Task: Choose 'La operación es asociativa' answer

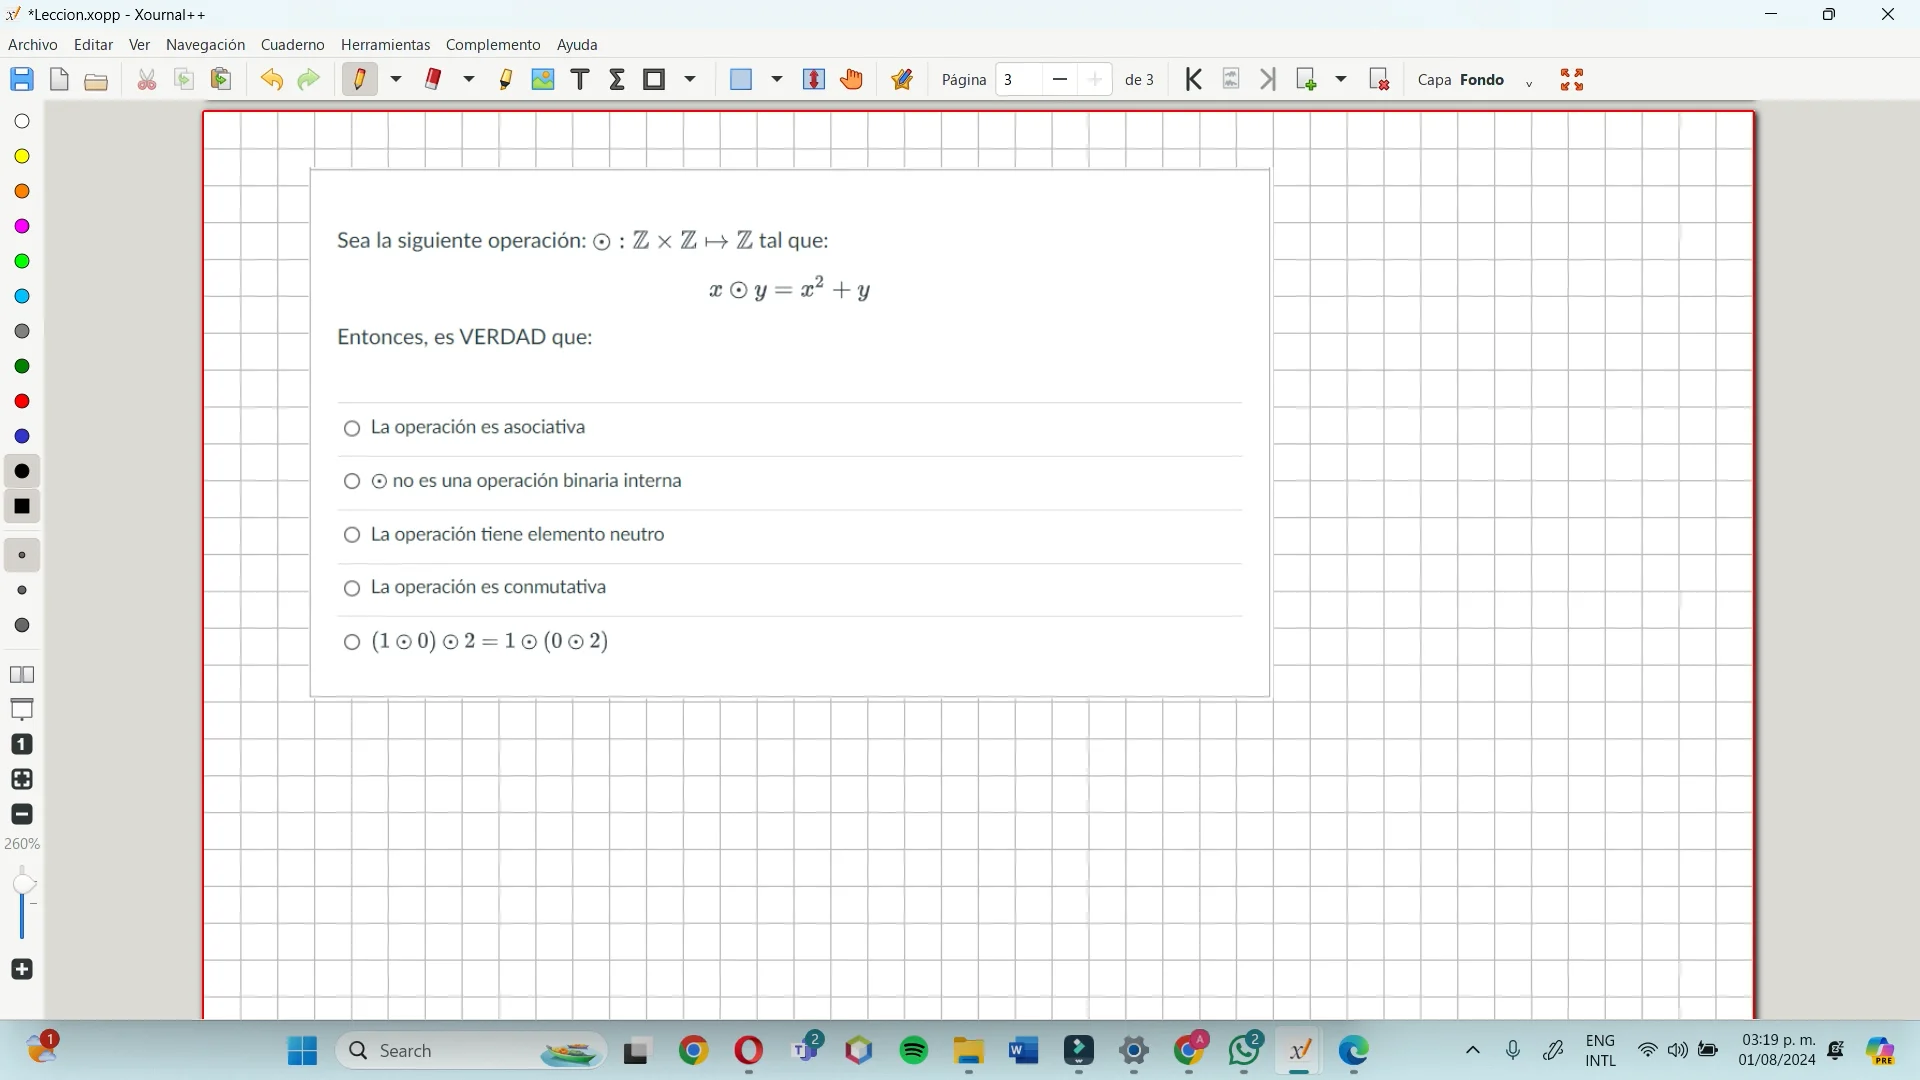Action: 352,429
